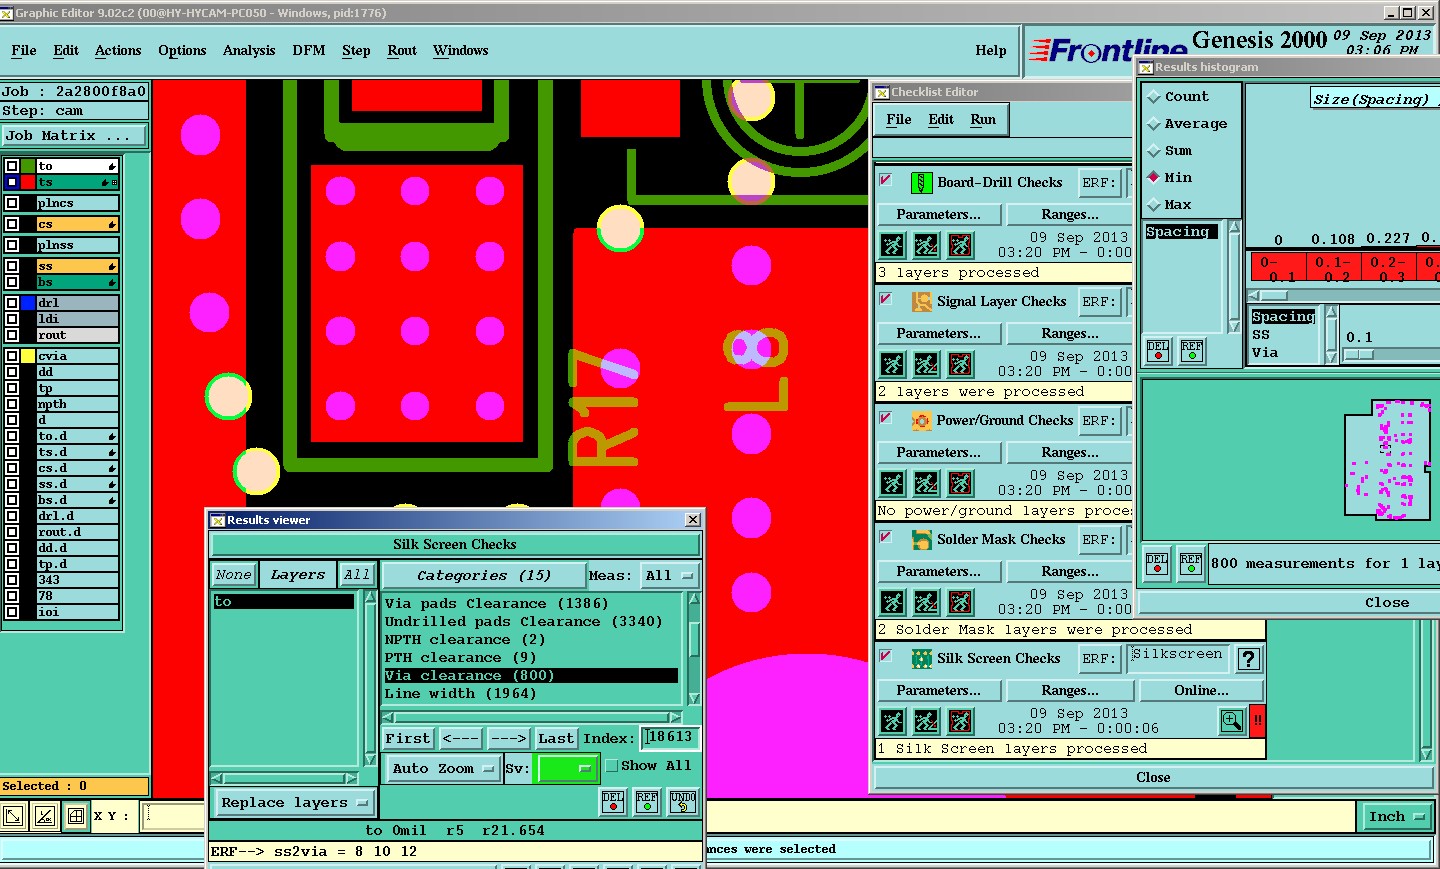Click the Index input field

(x=670, y=738)
